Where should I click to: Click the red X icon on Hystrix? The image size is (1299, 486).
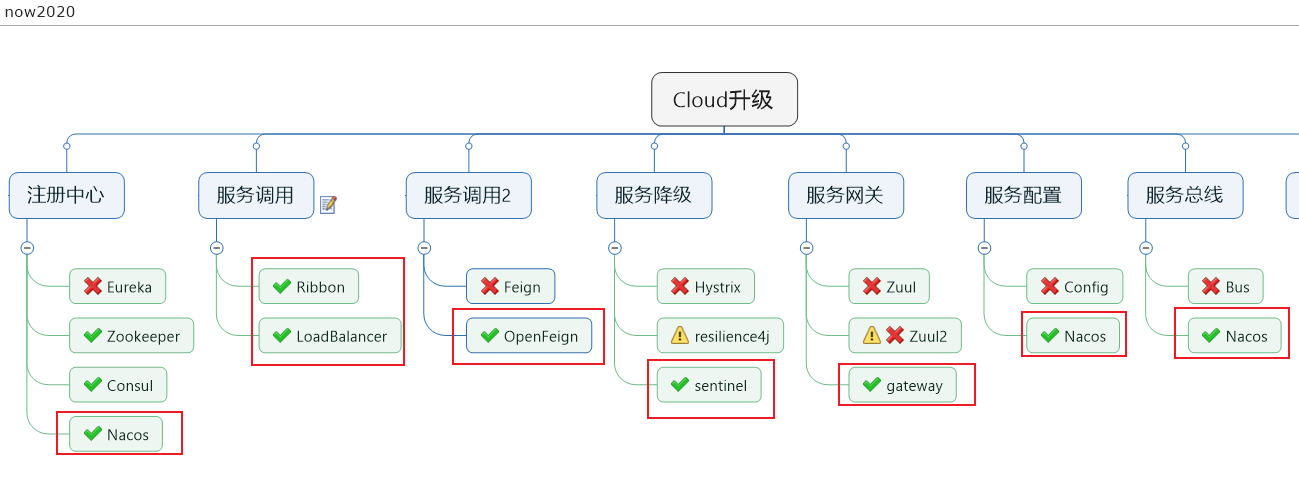[681, 287]
